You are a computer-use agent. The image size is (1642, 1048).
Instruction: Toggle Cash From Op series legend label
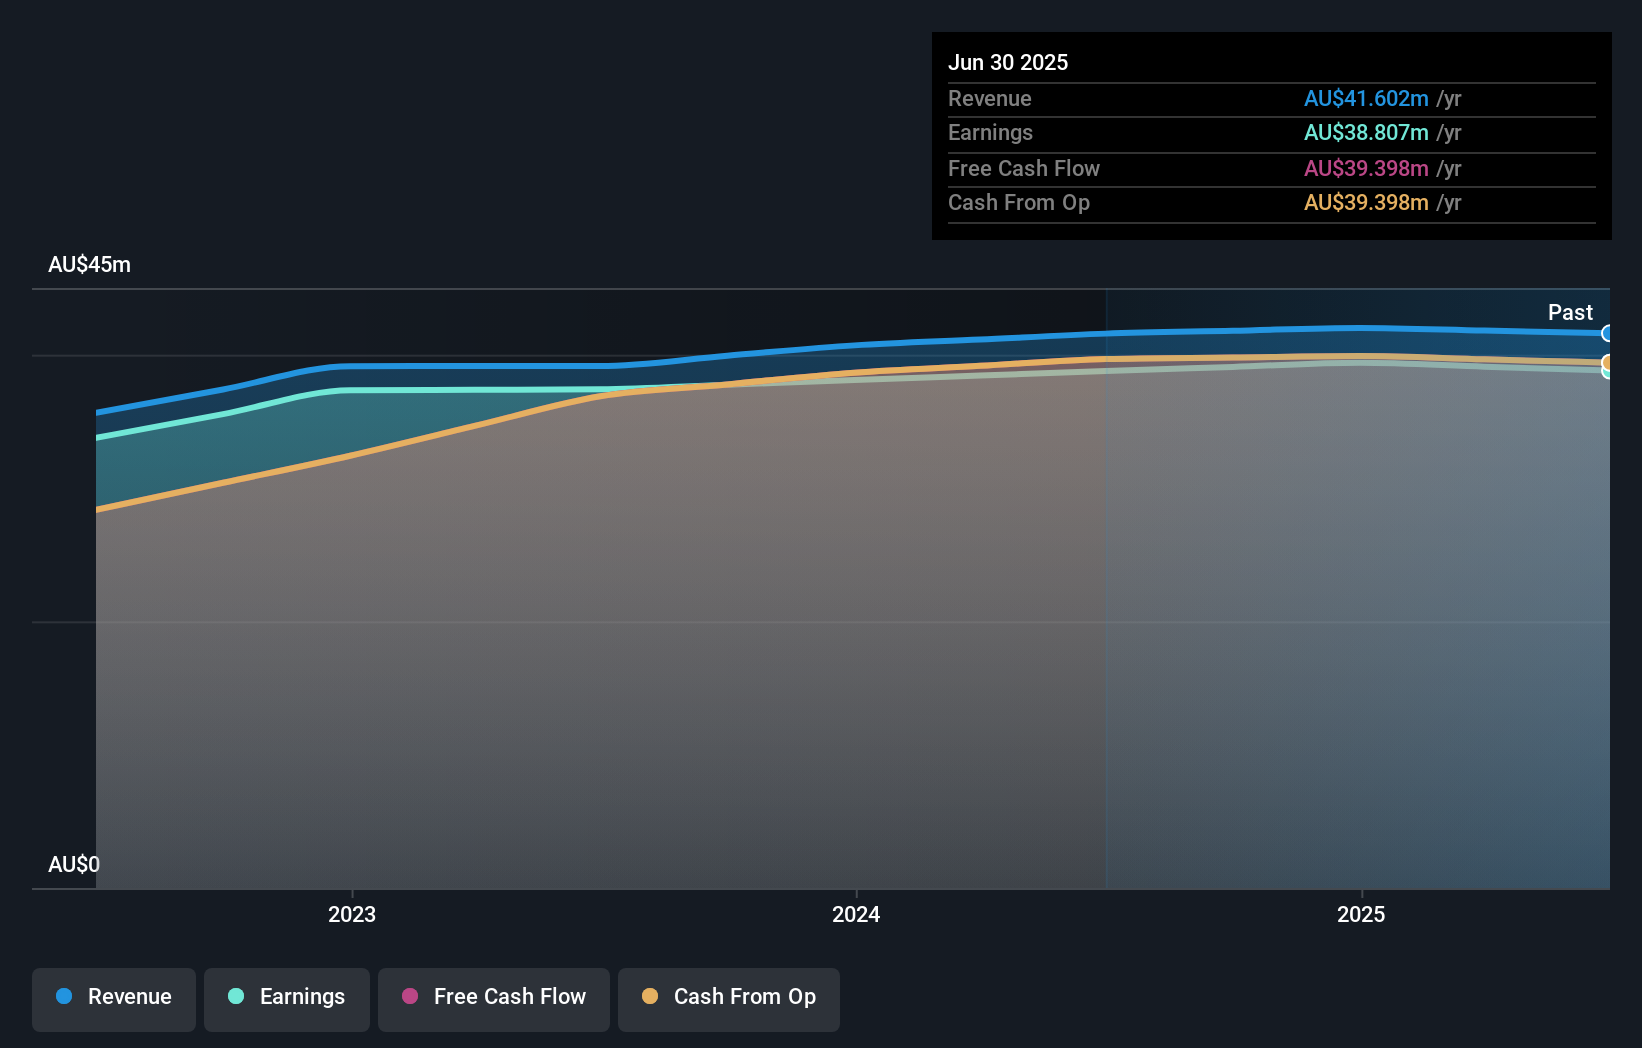pos(744,996)
